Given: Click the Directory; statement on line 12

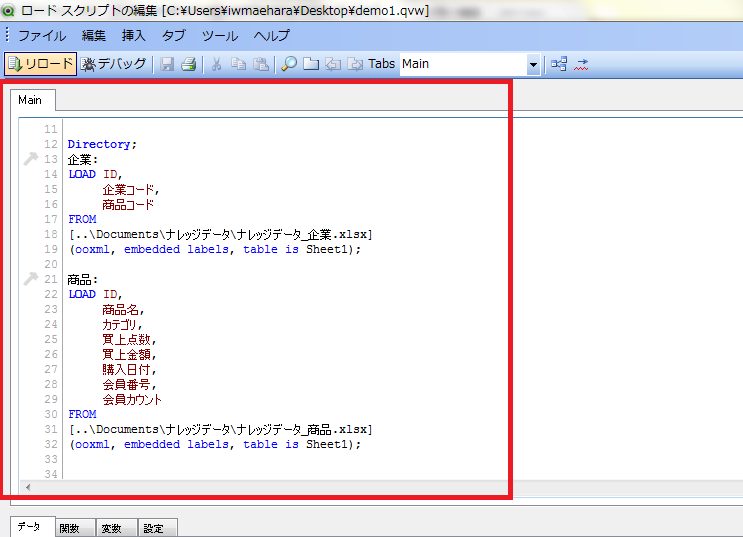Looking at the screenshot, I should [x=102, y=144].
